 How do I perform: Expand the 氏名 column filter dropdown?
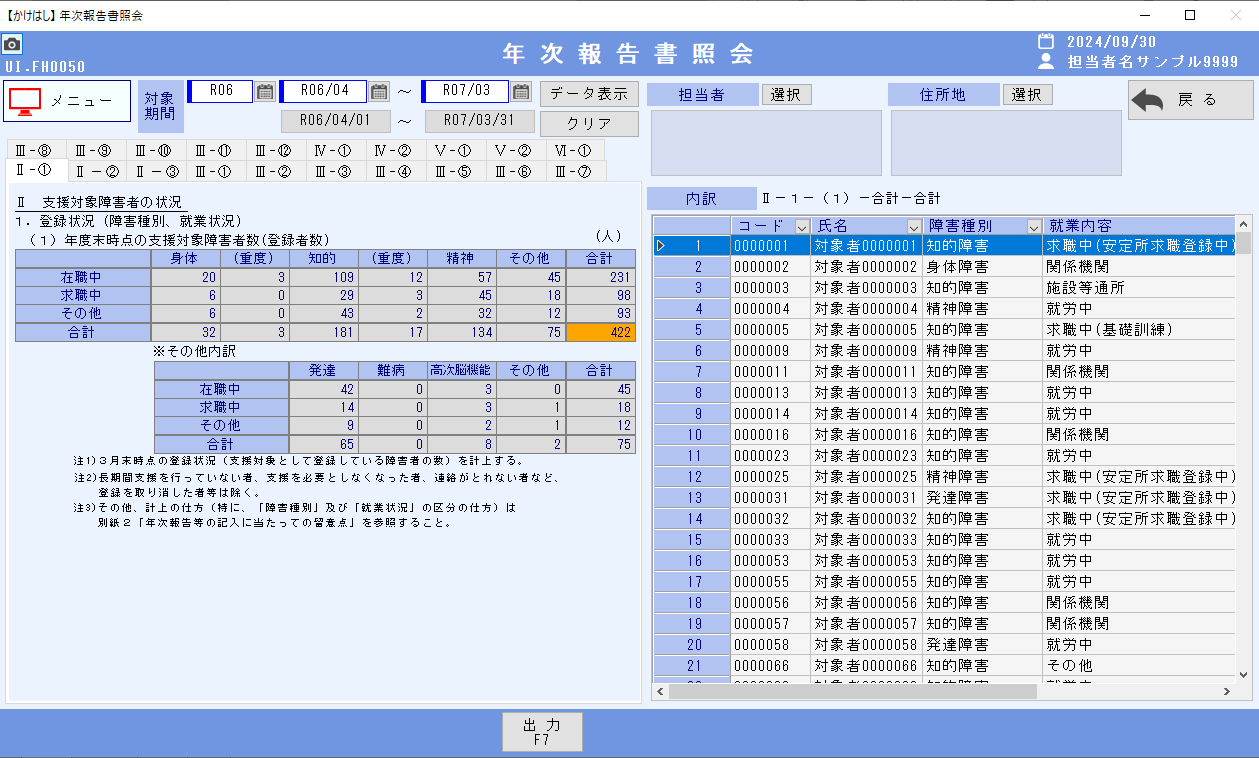[x=913, y=226]
